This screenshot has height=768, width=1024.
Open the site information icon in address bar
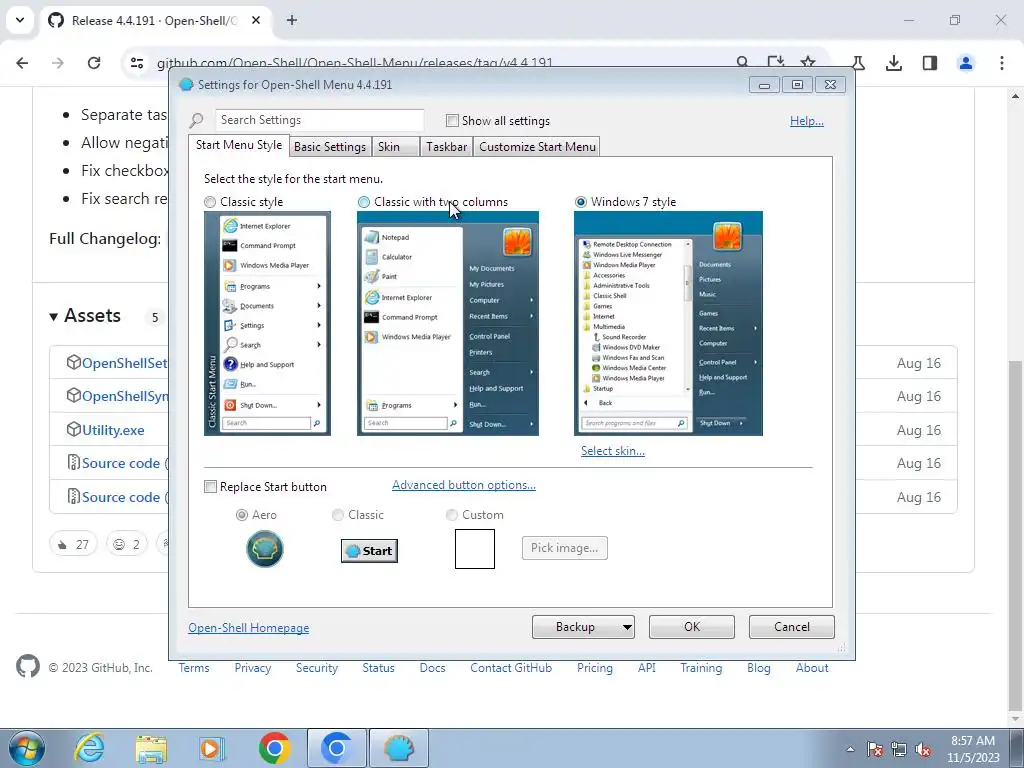pos(137,63)
